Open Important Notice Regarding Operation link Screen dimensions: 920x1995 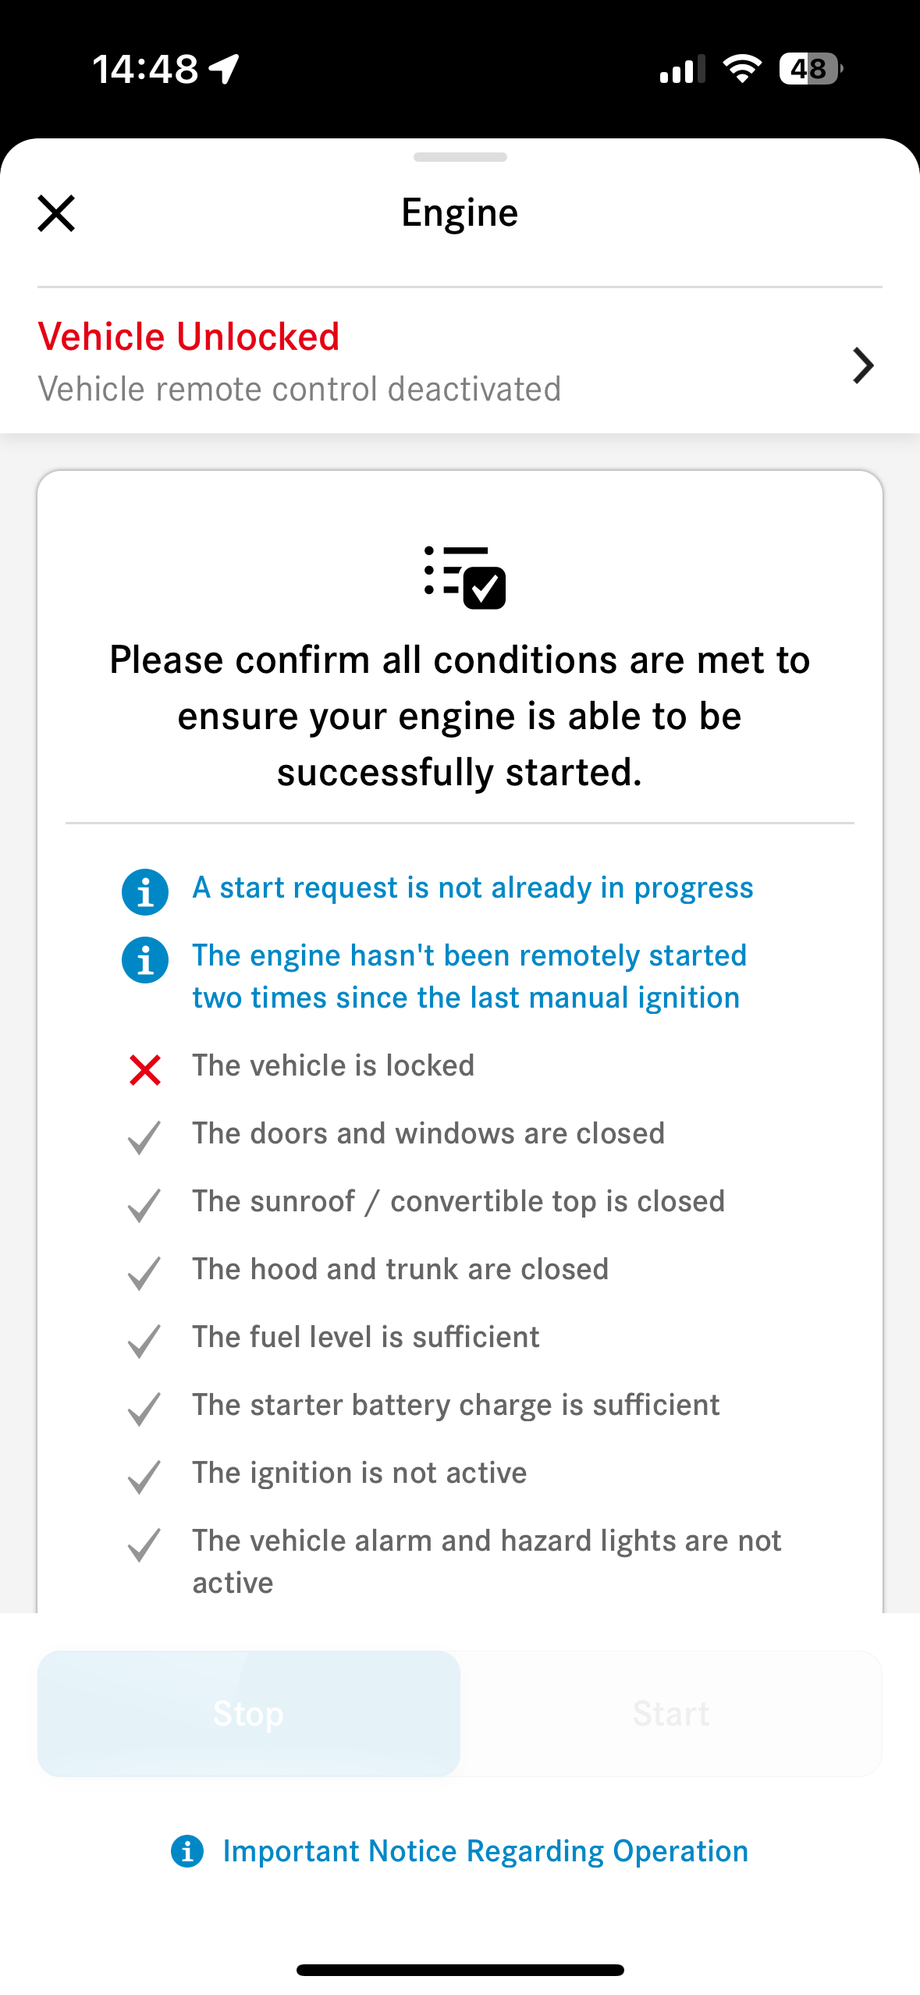coord(485,1851)
